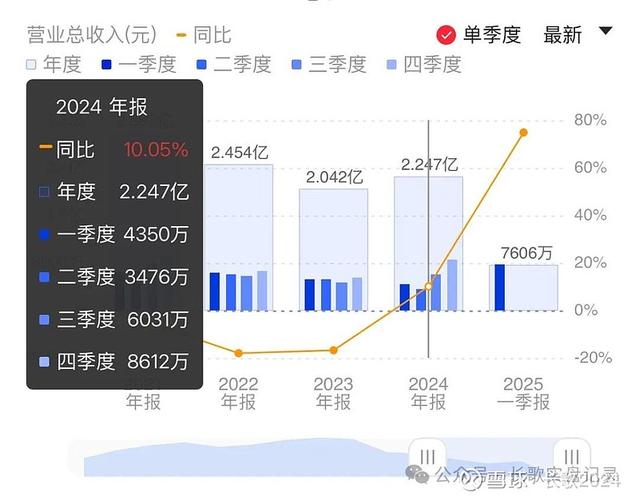Toggle the 一季度 legend series
Image resolution: width=639 pixels, height=500 pixels.
pyautogui.click(x=139, y=64)
